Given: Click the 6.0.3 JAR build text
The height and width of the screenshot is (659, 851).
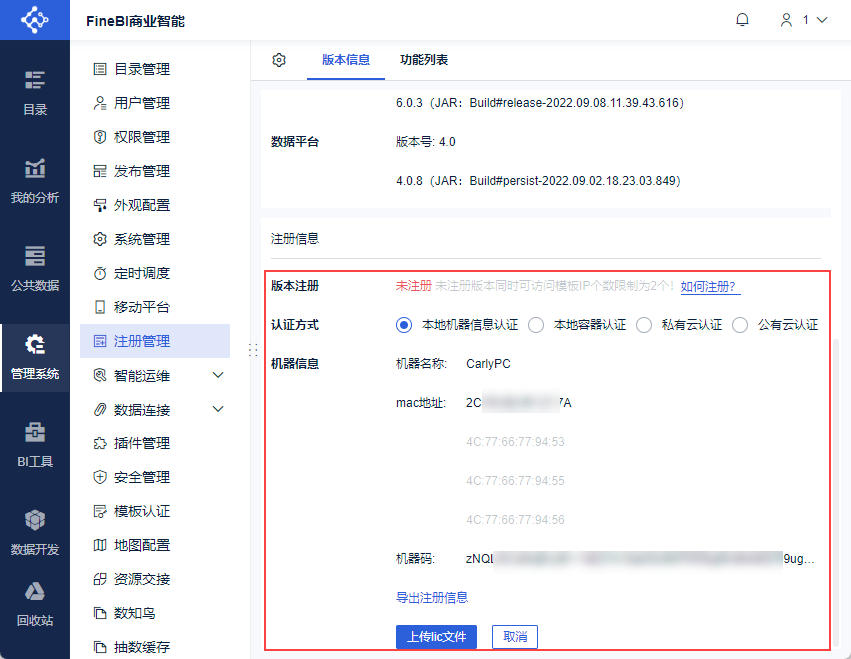Looking at the screenshot, I should point(539,103).
